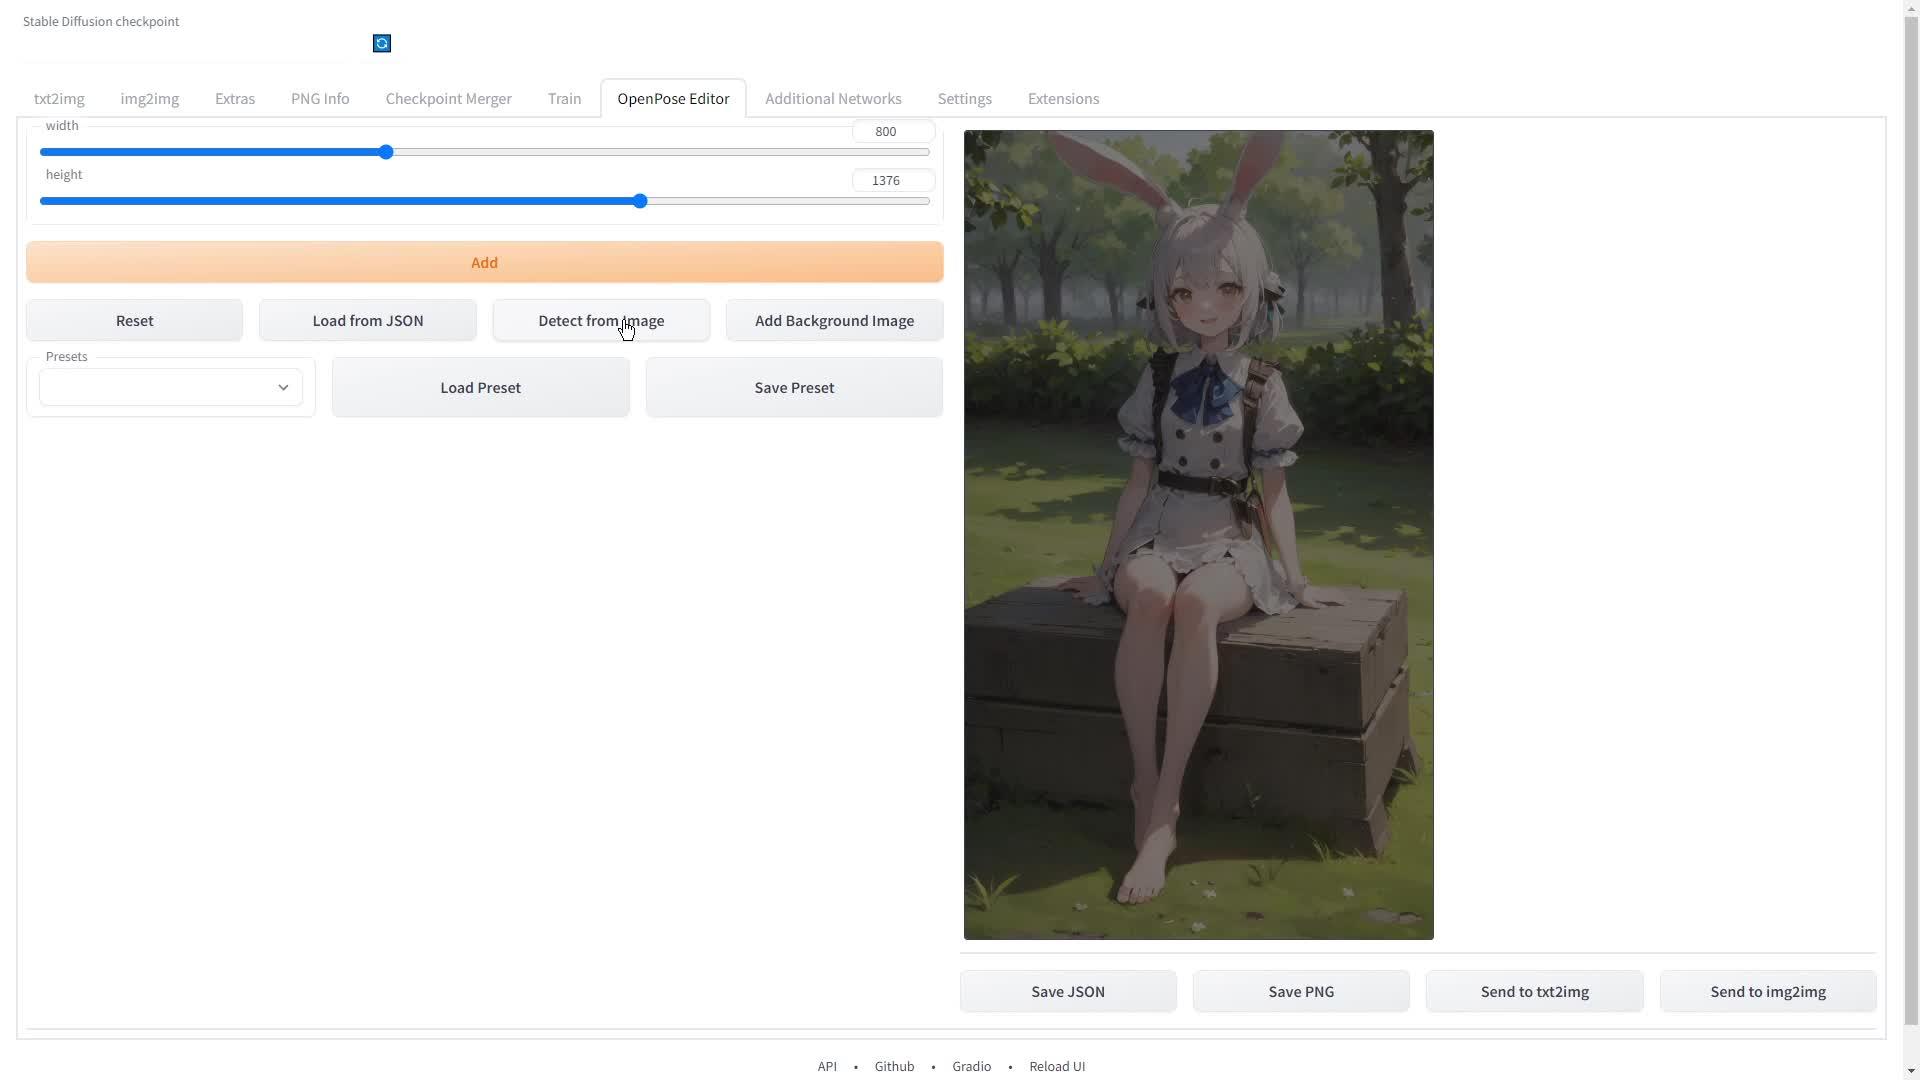This screenshot has width=1920, height=1080.
Task: Save the current pose as a preset
Action: [793, 387]
